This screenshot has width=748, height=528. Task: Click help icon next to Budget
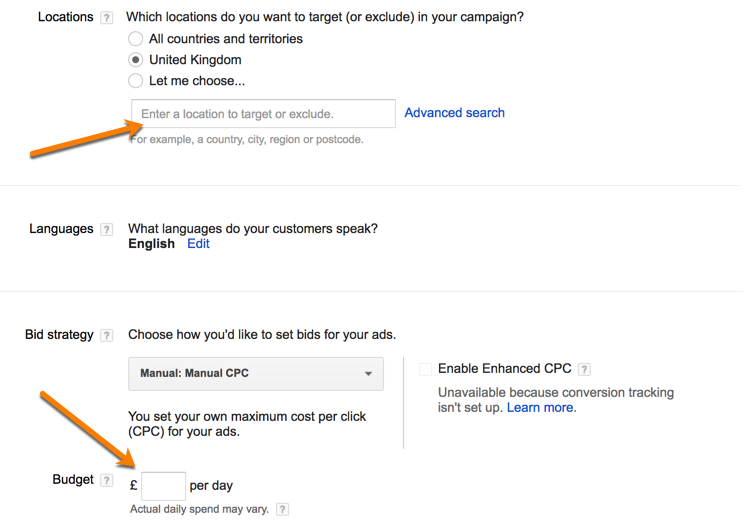tap(107, 481)
